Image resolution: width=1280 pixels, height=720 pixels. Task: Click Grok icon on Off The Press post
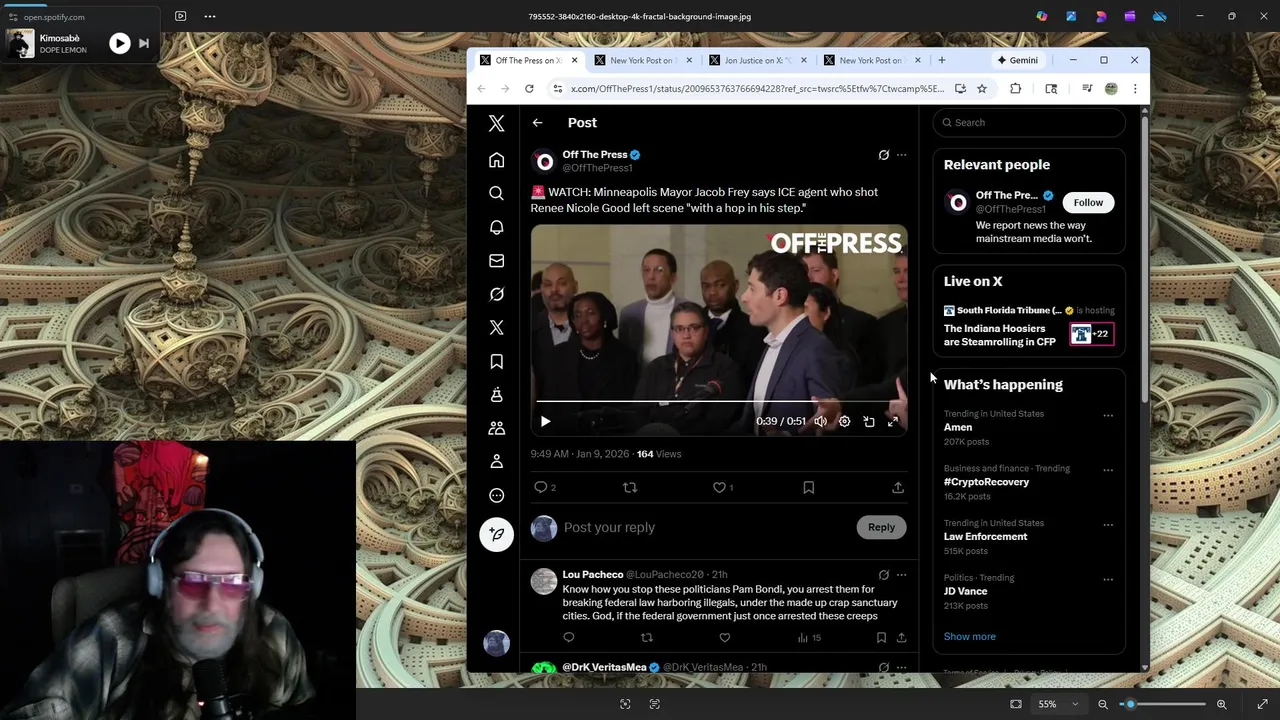click(883, 155)
